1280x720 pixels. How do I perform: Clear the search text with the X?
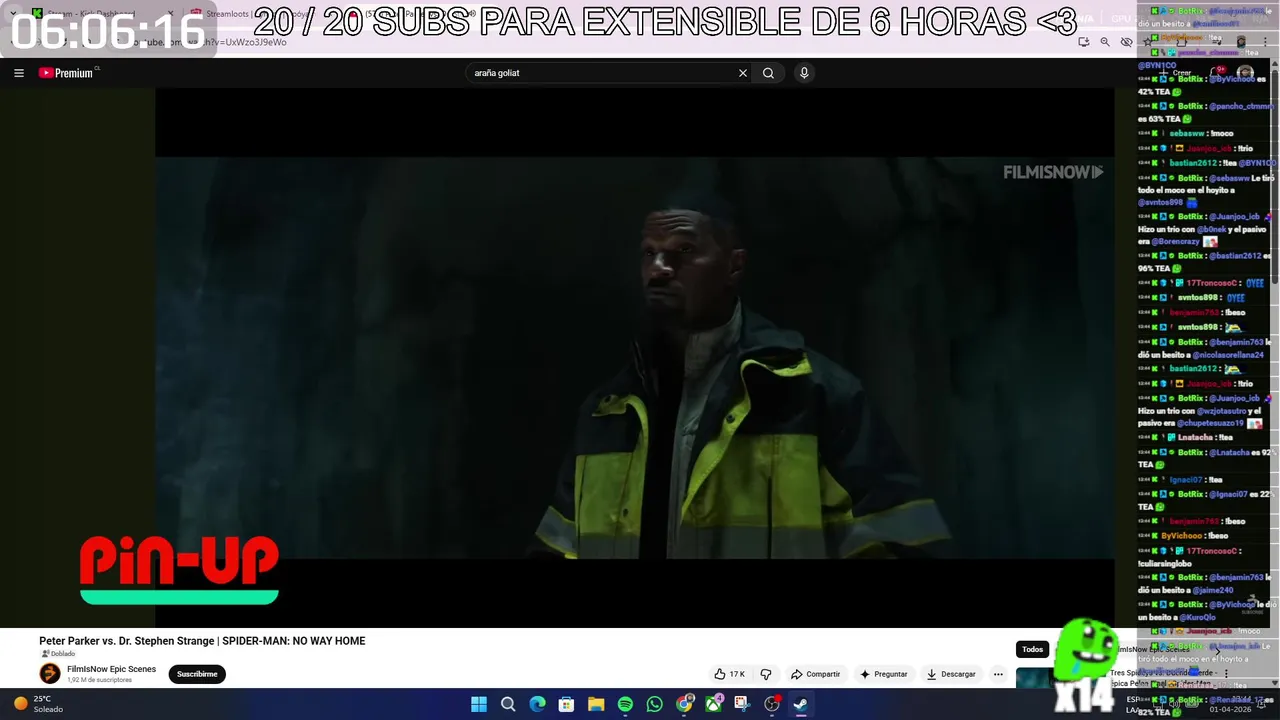pyautogui.click(x=743, y=73)
